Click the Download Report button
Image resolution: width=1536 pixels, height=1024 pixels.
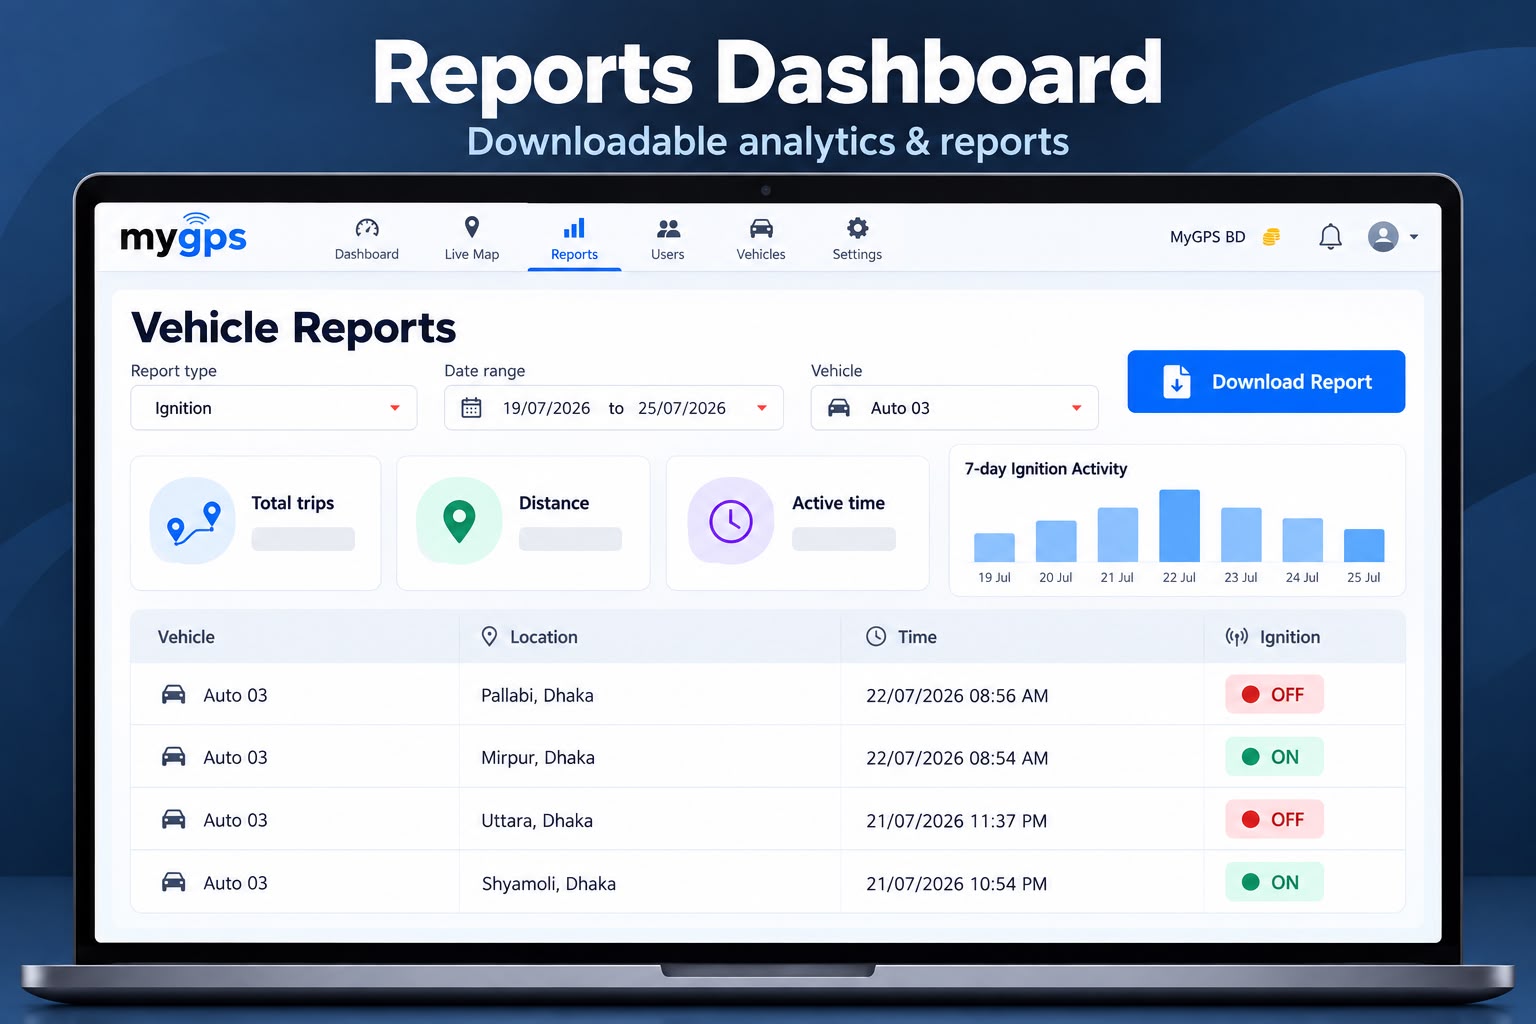[x=1266, y=381]
